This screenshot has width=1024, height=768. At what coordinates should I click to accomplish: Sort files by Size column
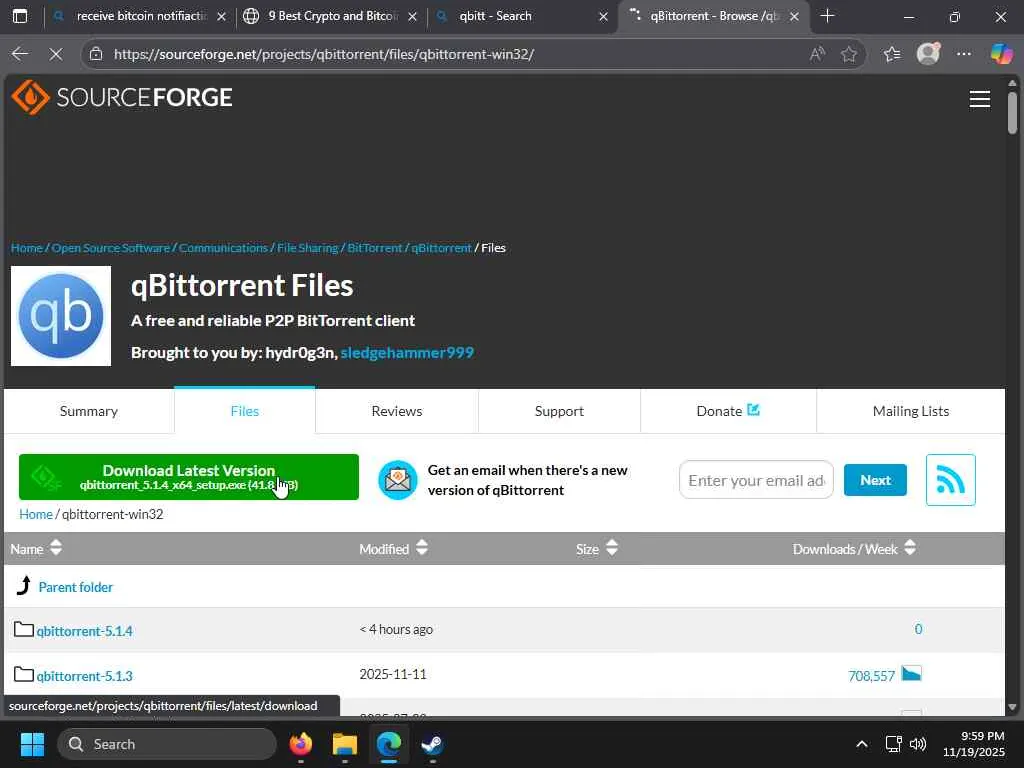tap(597, 549)
